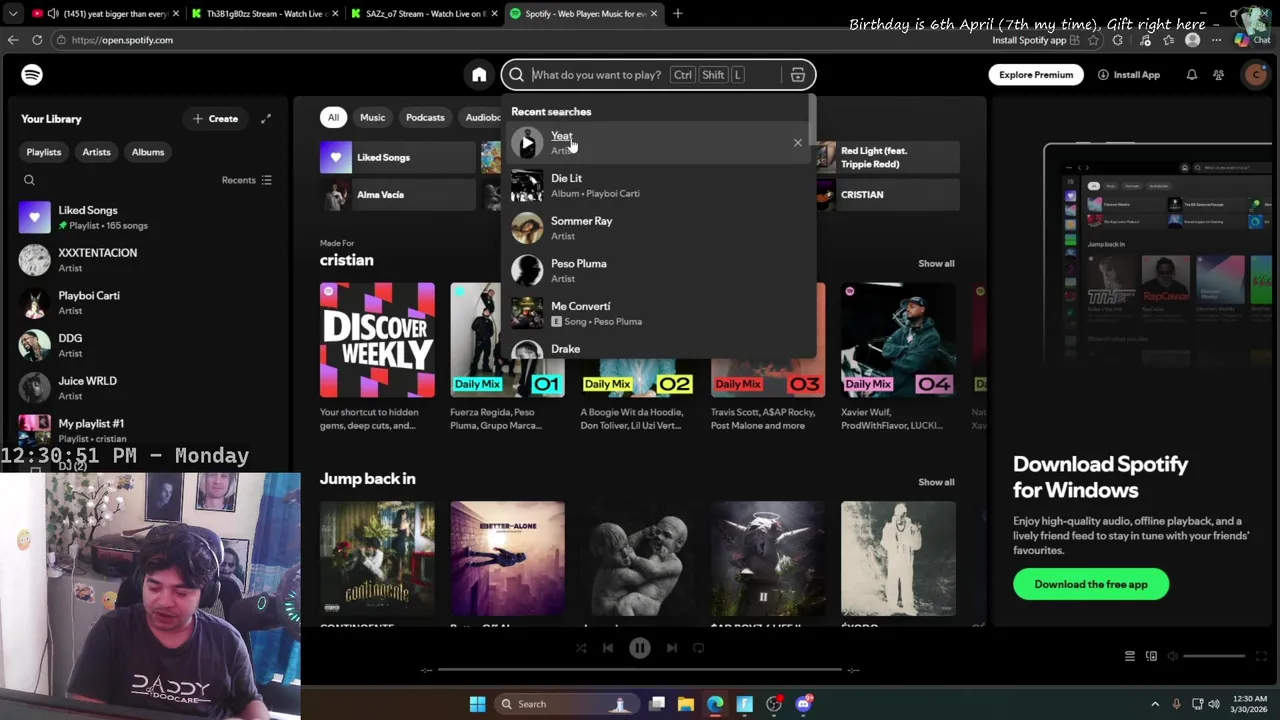Click the Spotify logo icon
The height and width of the screenshot is (720, 1280).
click(32, 75)
